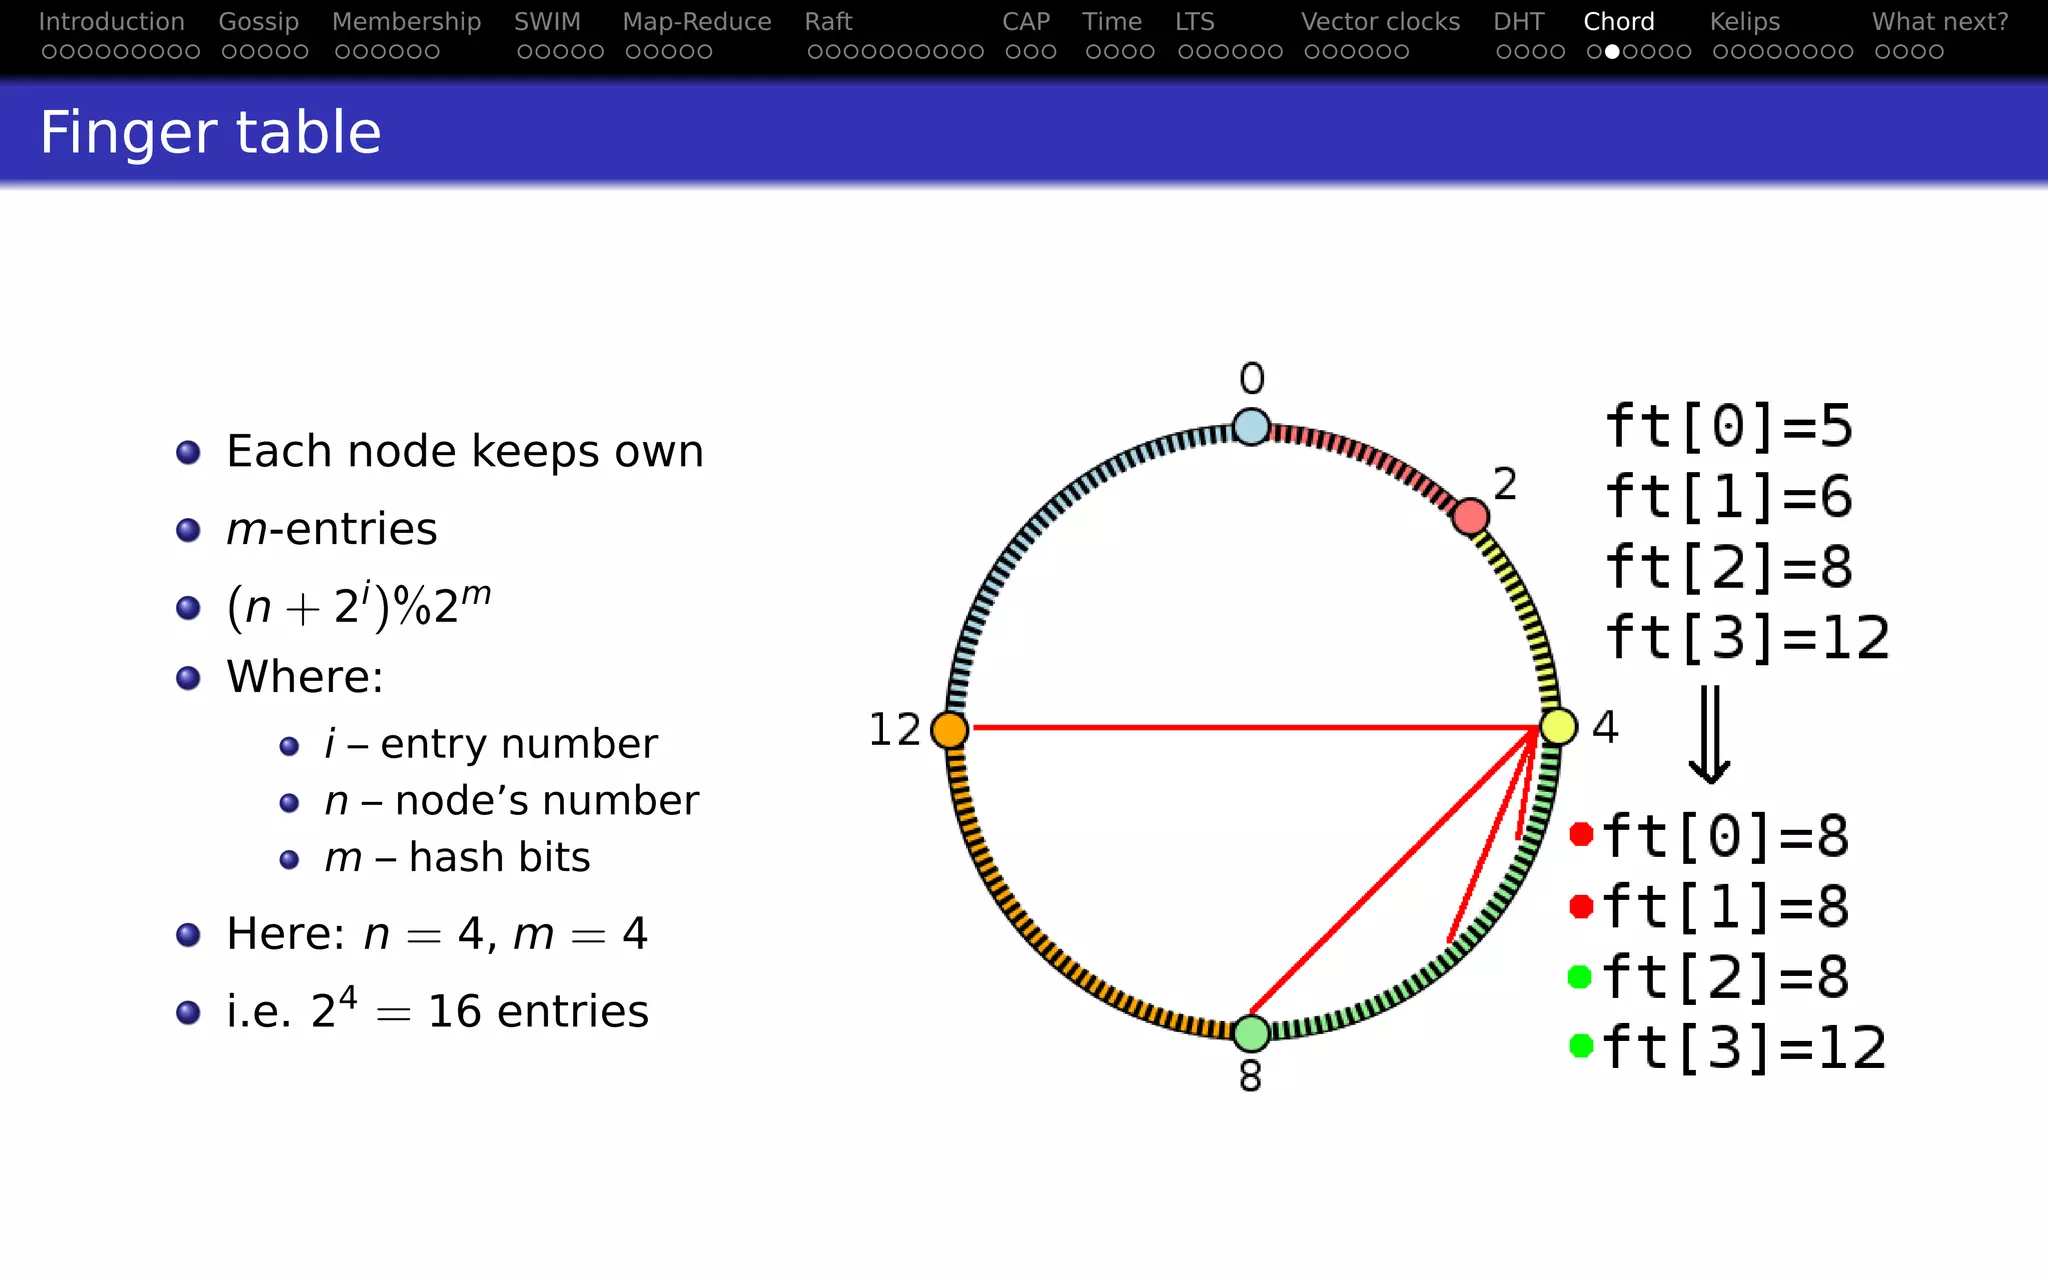Click the yellow node 4 on the ring
This screenshot has width=2048, height=1280.
[1558, 727]
